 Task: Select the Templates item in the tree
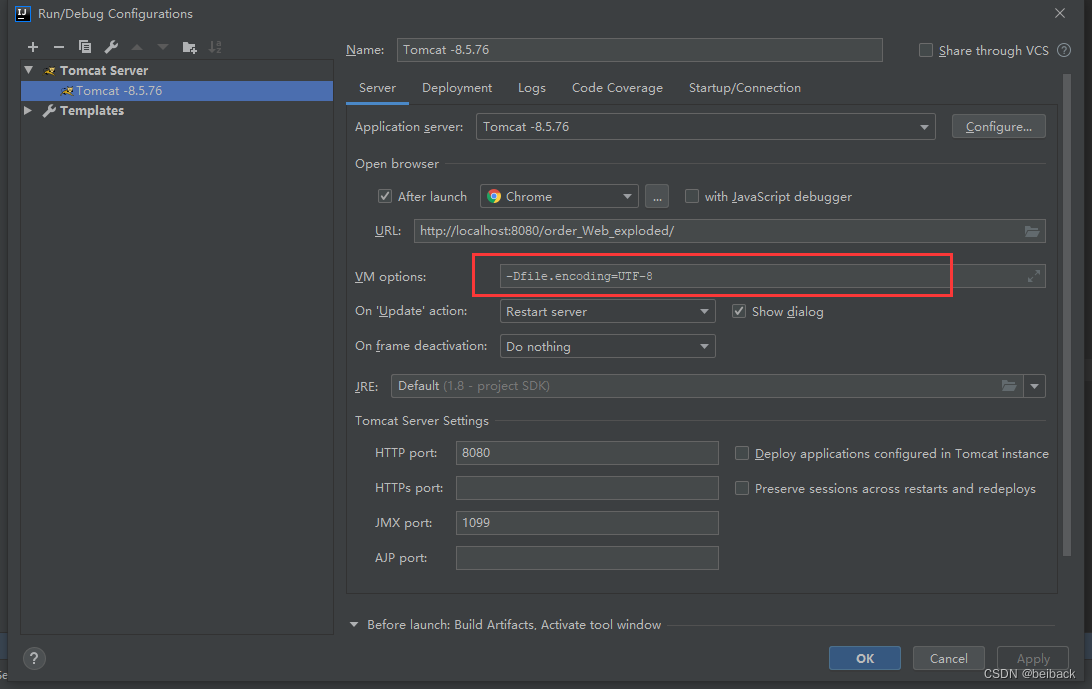[91, 111]
